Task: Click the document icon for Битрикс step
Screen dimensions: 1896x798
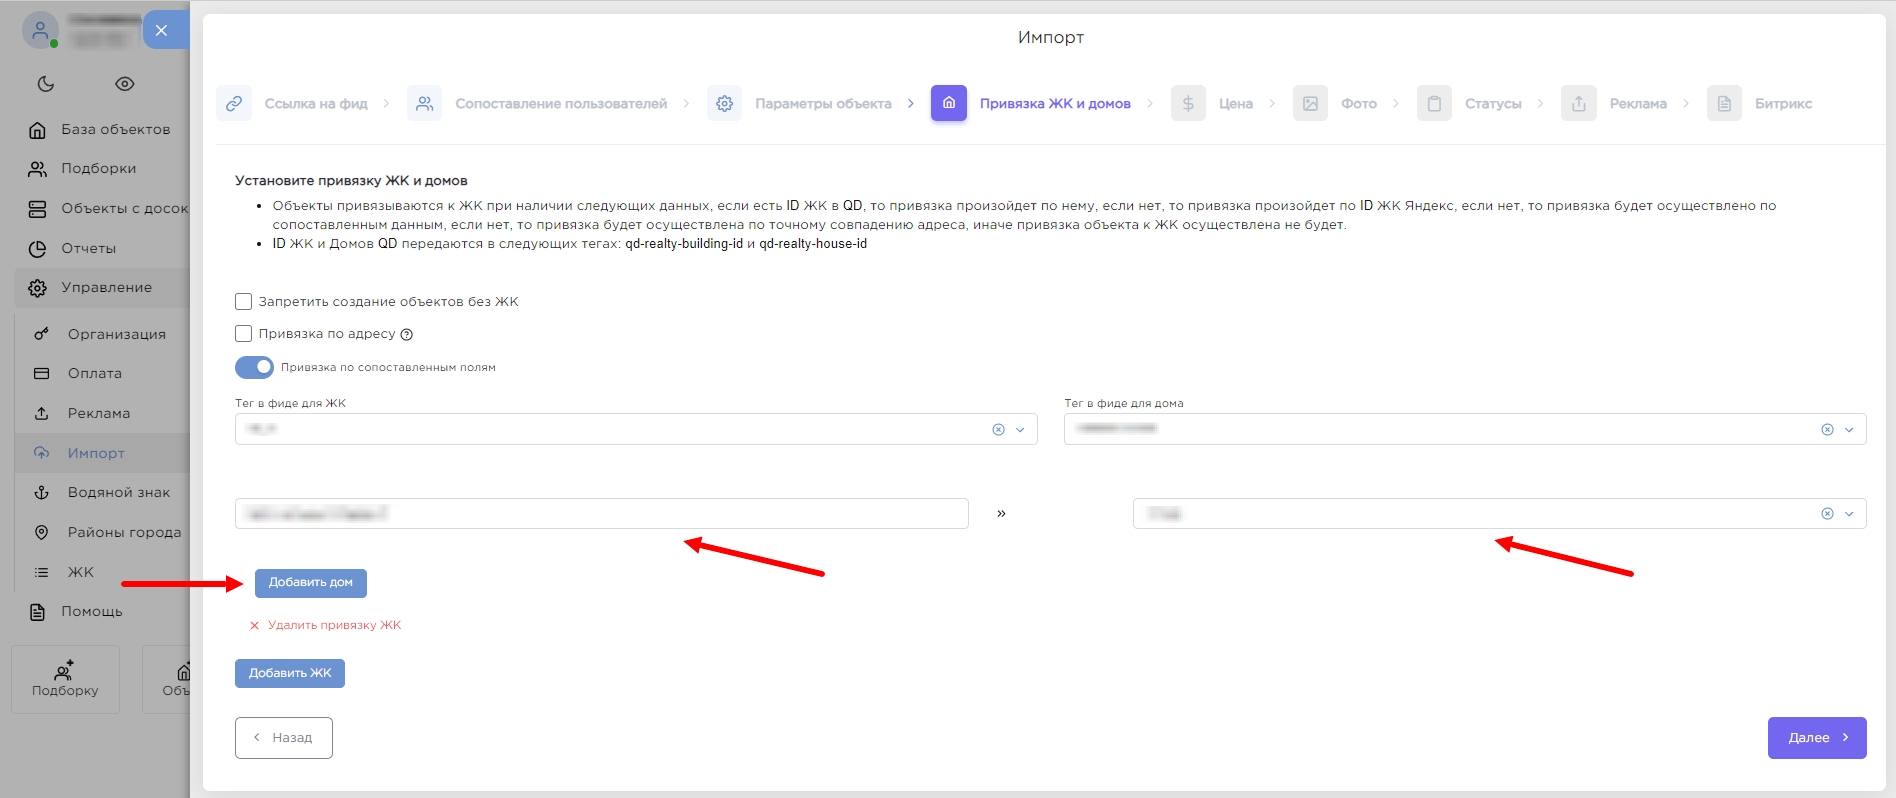Action: pos(1724,103)
